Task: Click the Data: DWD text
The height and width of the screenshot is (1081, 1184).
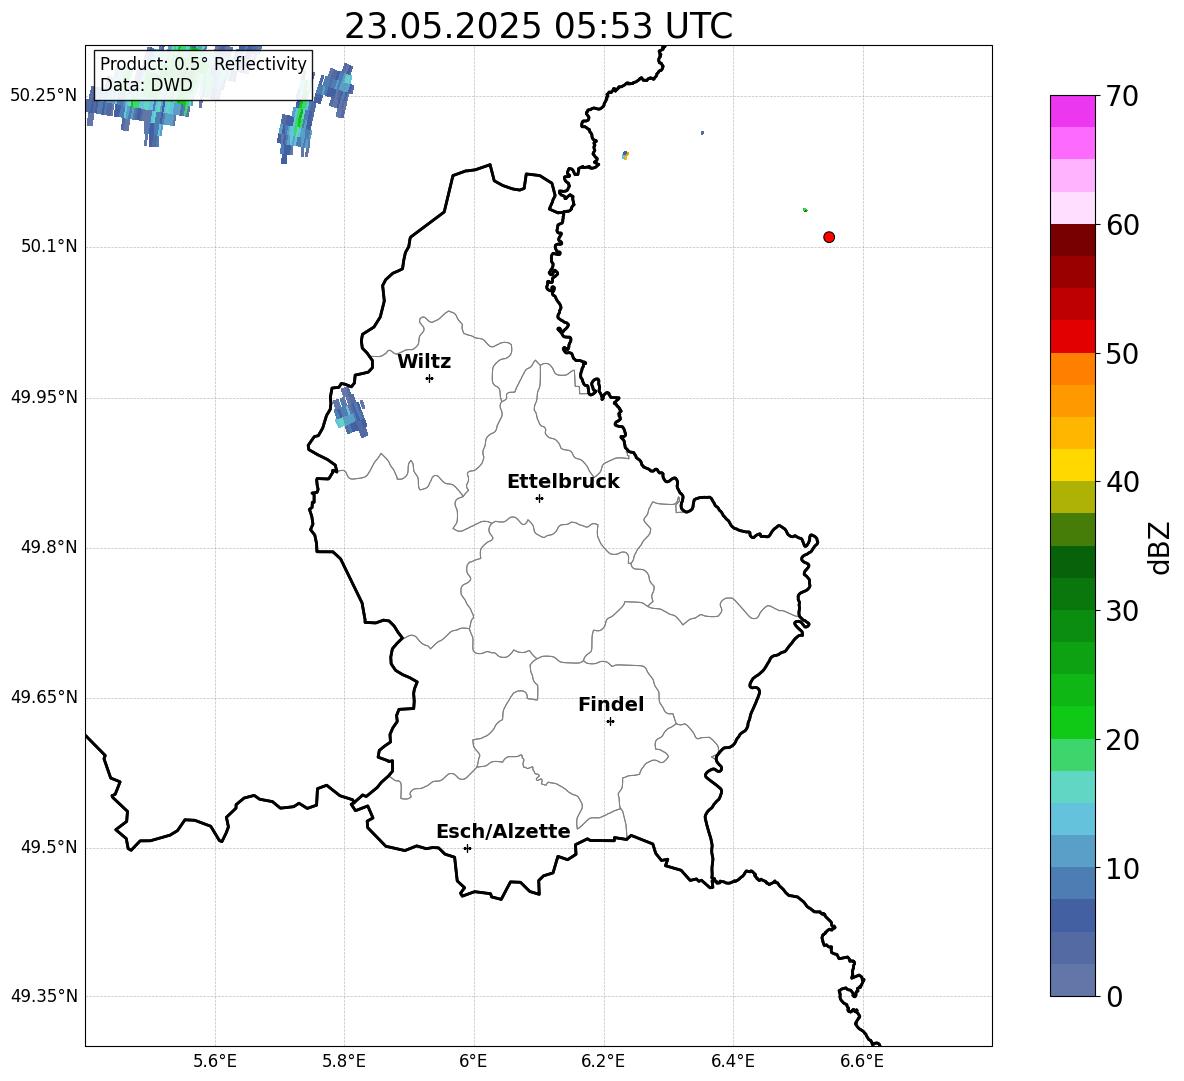Action: click(x=146, y=85)
